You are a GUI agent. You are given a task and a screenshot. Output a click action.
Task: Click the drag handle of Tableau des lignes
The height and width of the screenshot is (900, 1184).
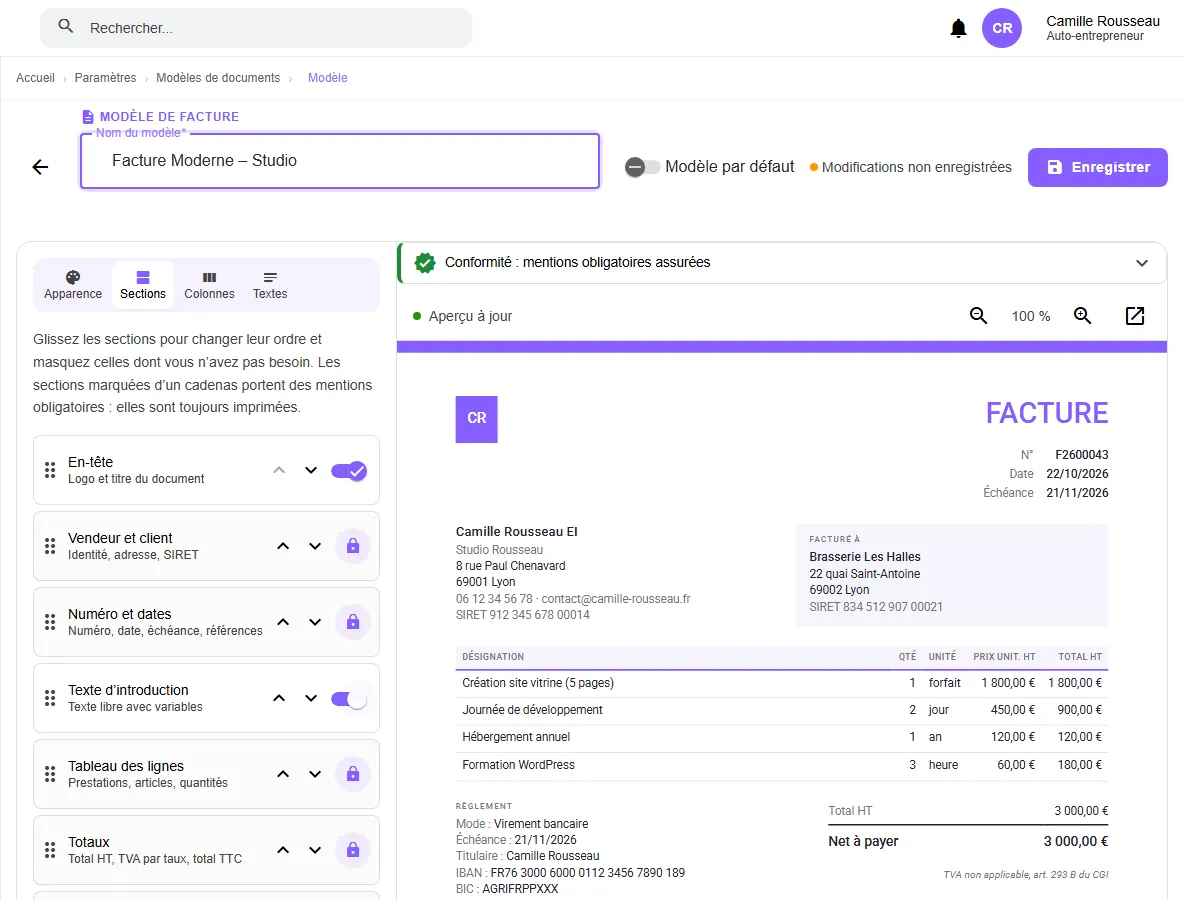pos(50,774)
